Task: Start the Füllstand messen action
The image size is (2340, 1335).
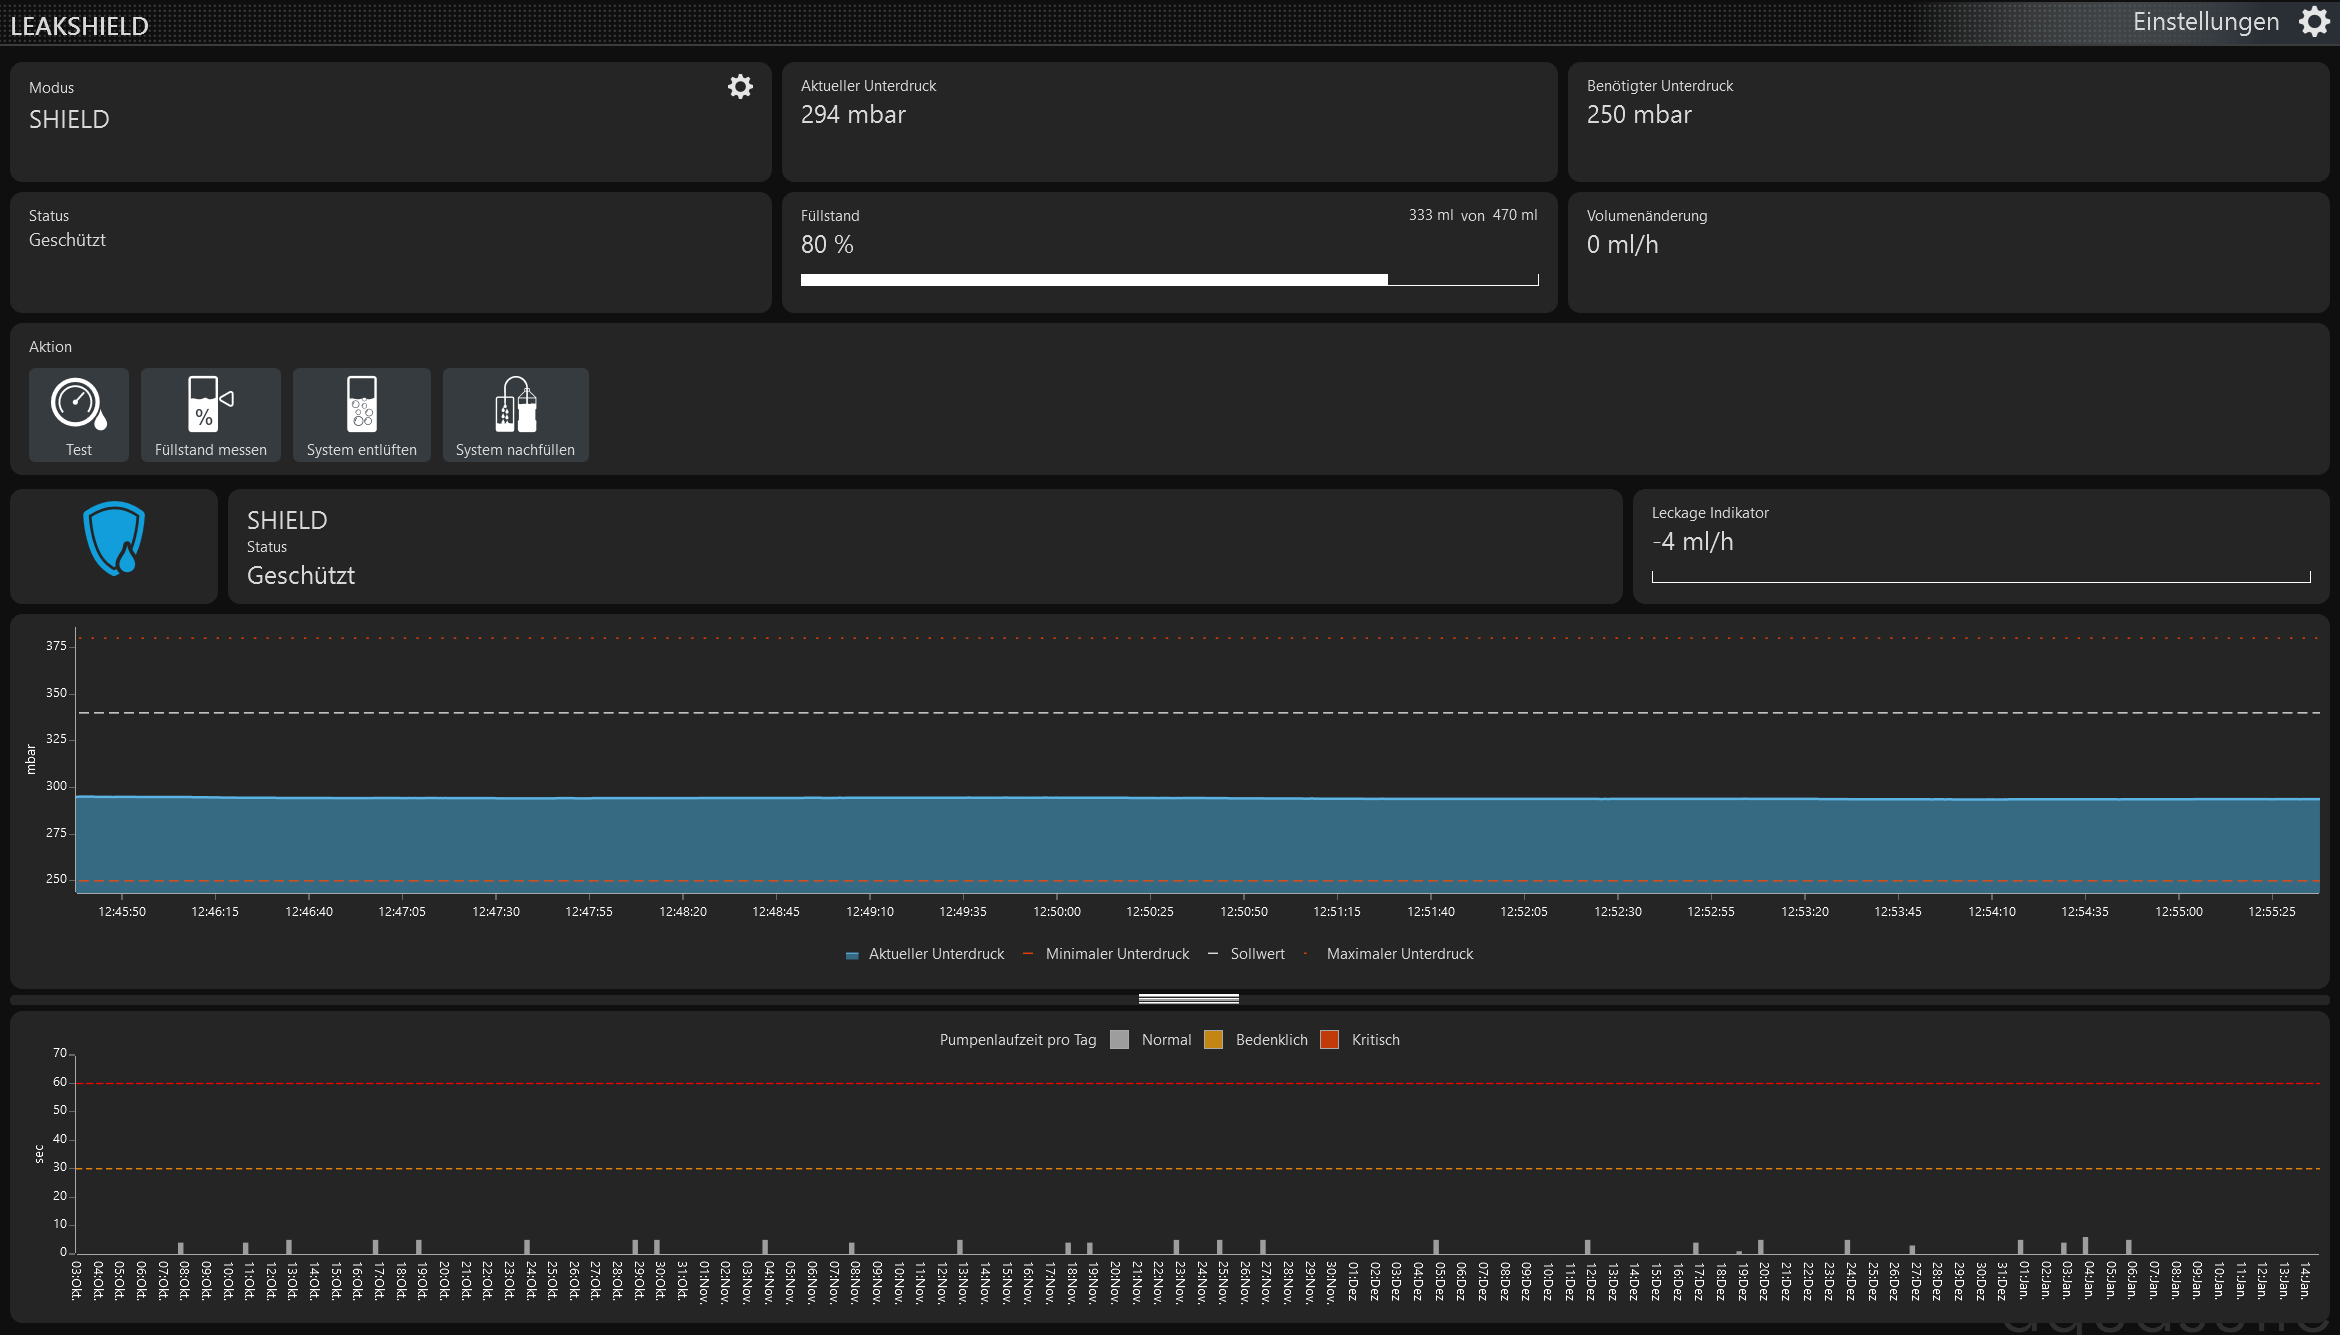Action: pos(210,414)
